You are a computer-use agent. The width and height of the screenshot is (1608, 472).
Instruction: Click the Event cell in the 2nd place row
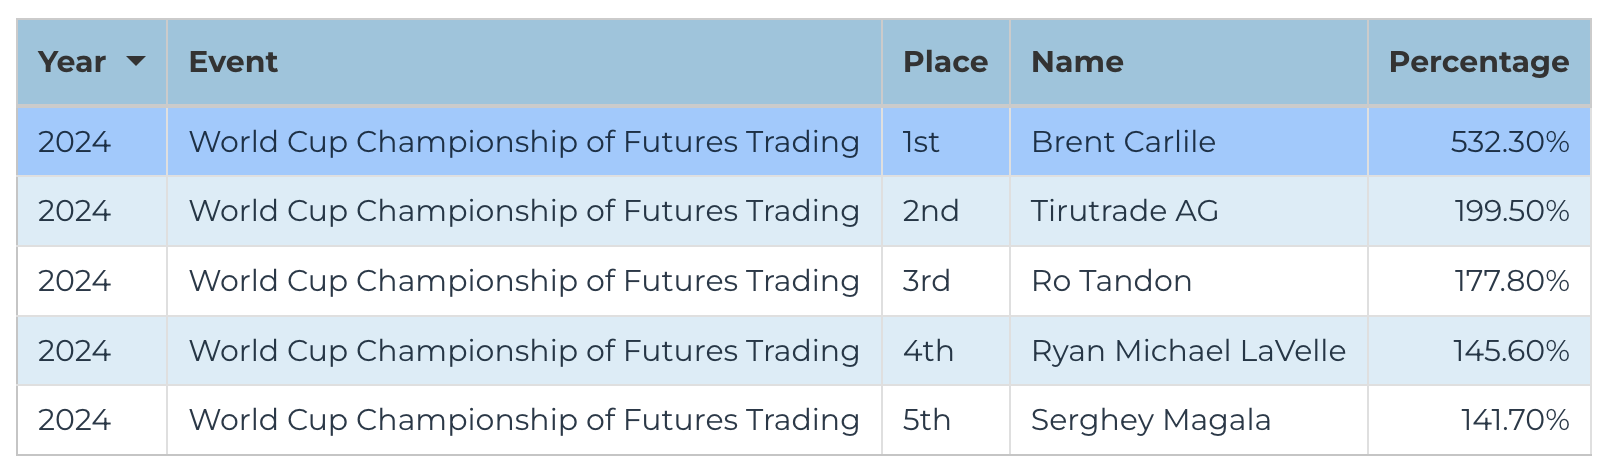click(524, 211)
